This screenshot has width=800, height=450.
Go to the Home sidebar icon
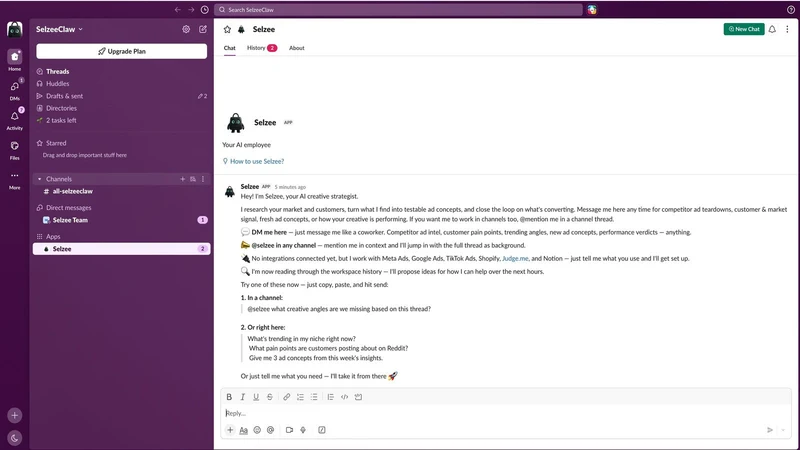(x=14, y=57)
